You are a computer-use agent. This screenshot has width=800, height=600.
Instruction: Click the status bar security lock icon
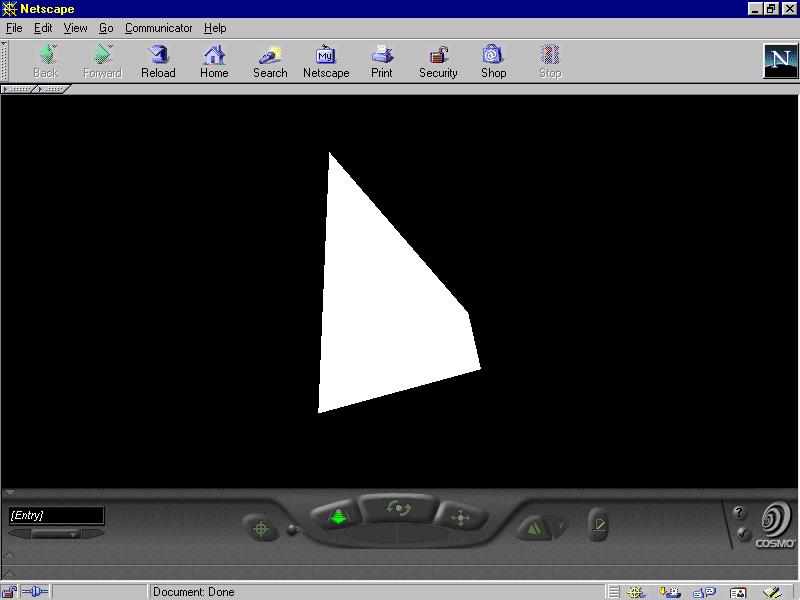[x=9, y=592]
